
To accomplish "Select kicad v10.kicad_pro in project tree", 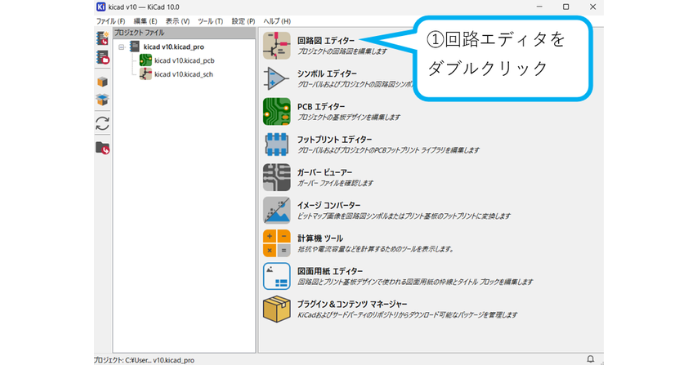I will point(174,47).
